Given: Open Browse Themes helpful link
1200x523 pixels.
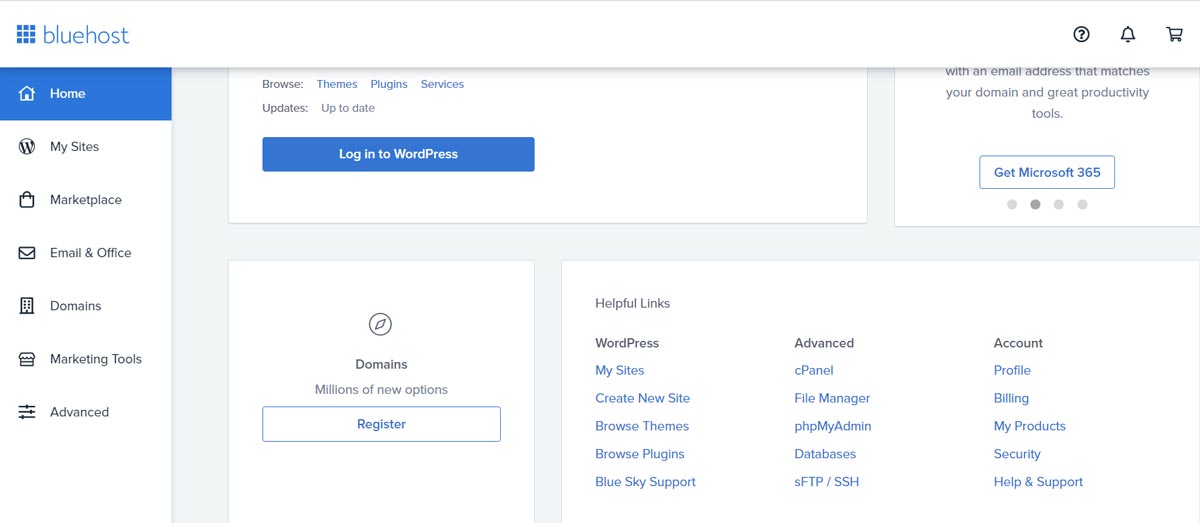Looking at the screenshot, I should pos(642,426).
